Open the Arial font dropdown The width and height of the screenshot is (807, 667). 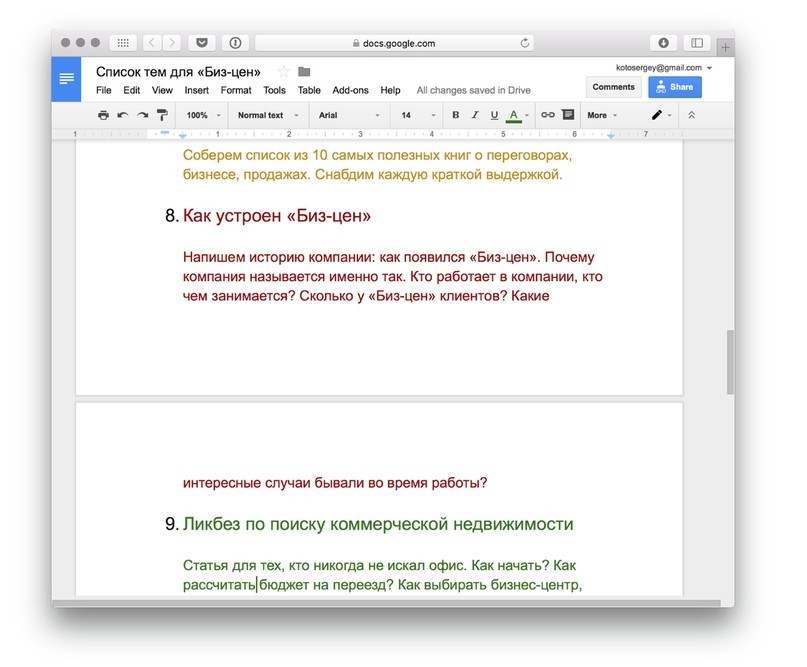tap(349, 115)
